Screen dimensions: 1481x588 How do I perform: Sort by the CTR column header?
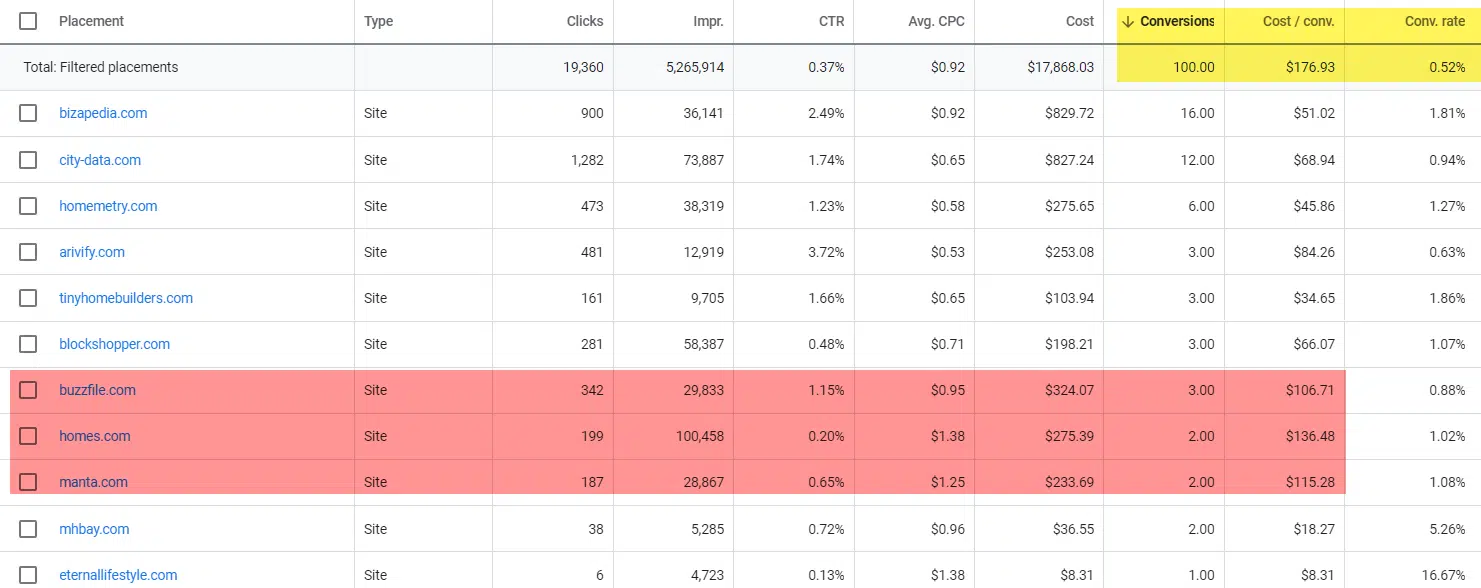point(830,21)
